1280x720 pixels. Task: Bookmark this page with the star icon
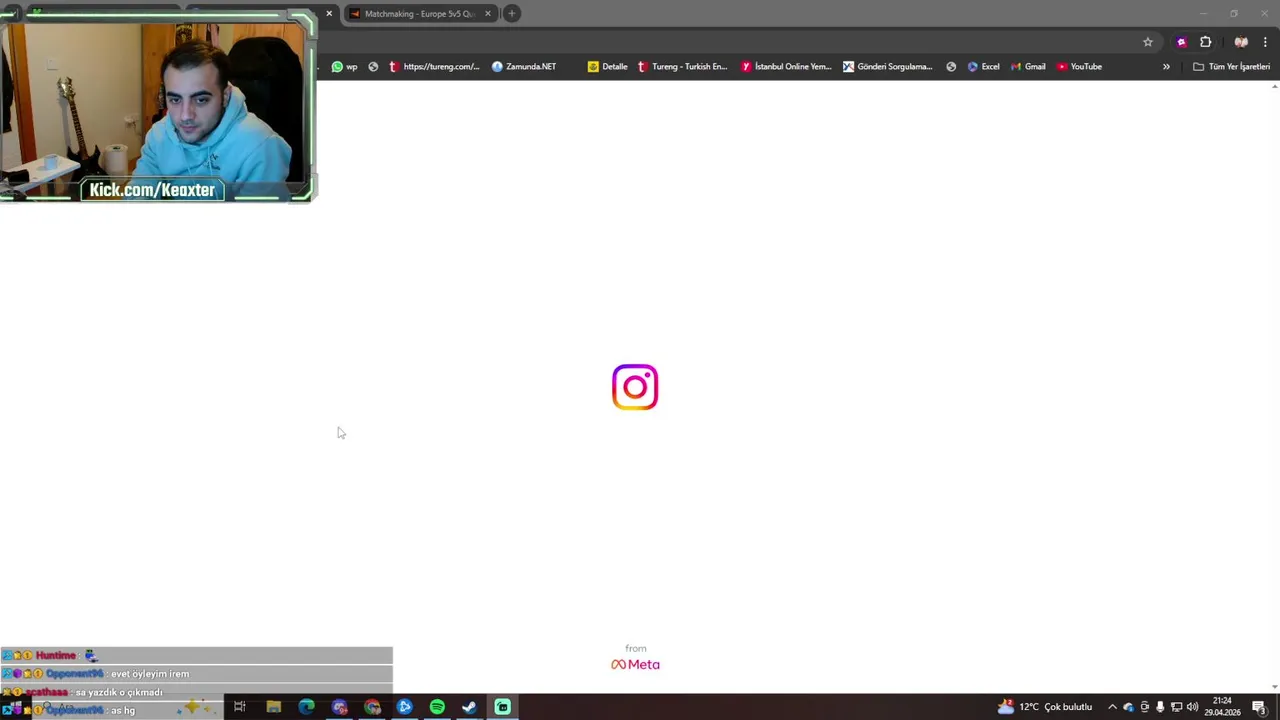click(1148, 42)
